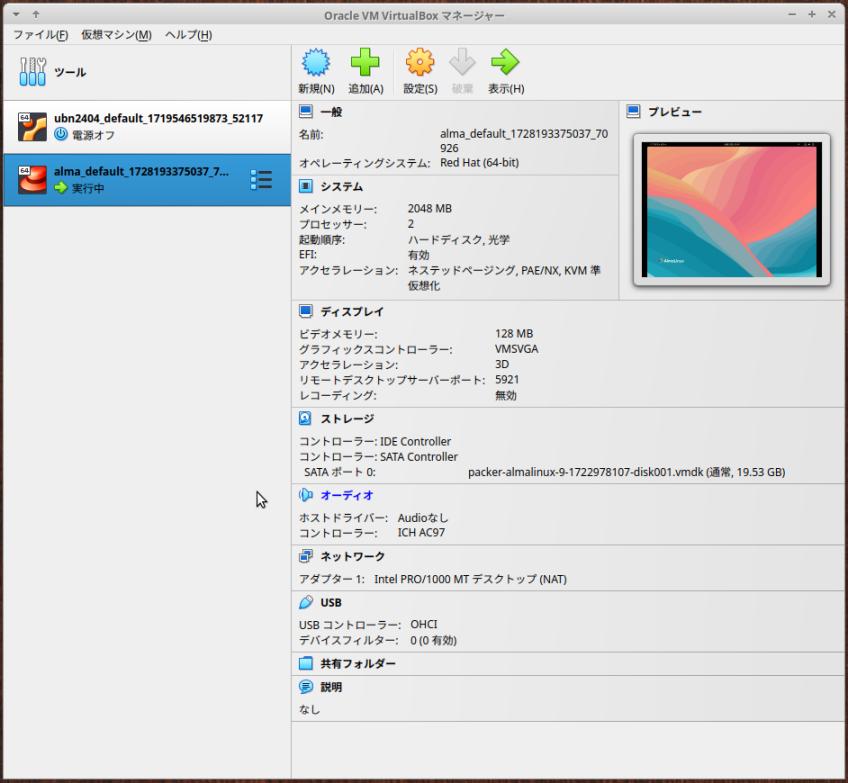Click the 0 (0 有効) device filter value
Viewport: 848px width, 783px height.
point(433,640)
